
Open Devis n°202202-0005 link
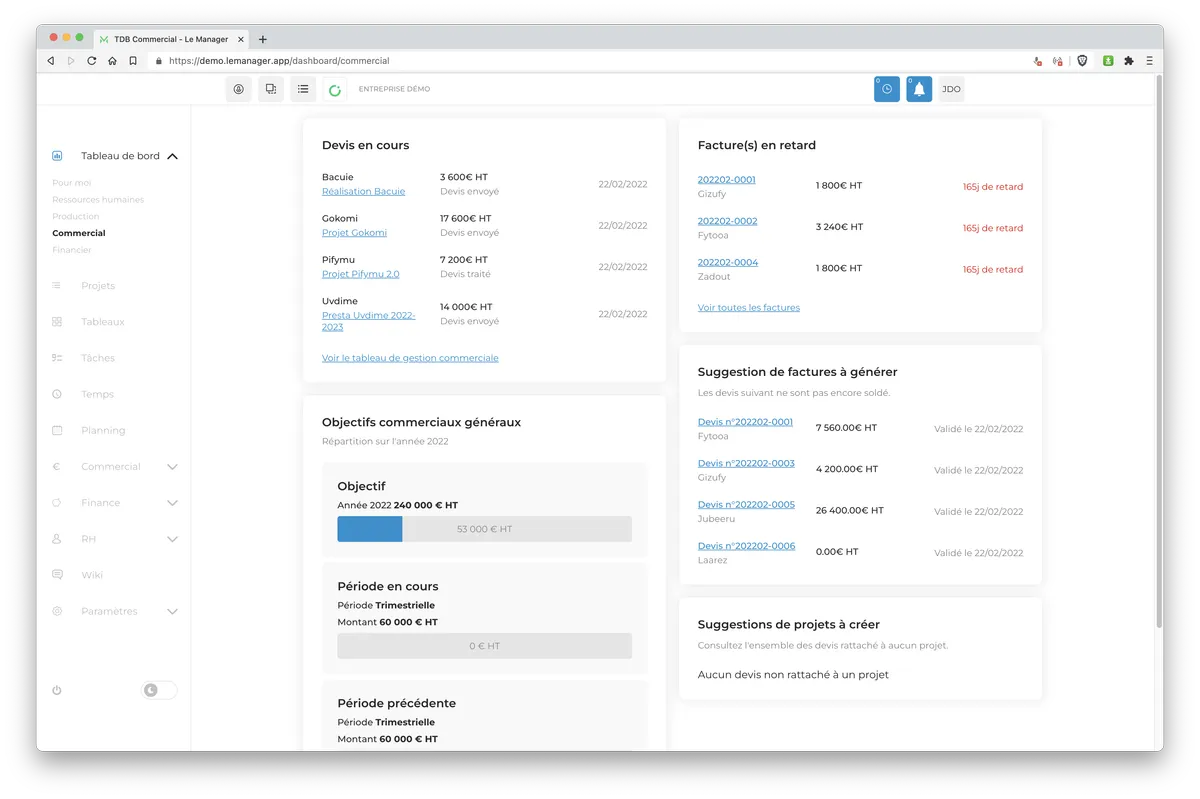(x=746, y=505)
